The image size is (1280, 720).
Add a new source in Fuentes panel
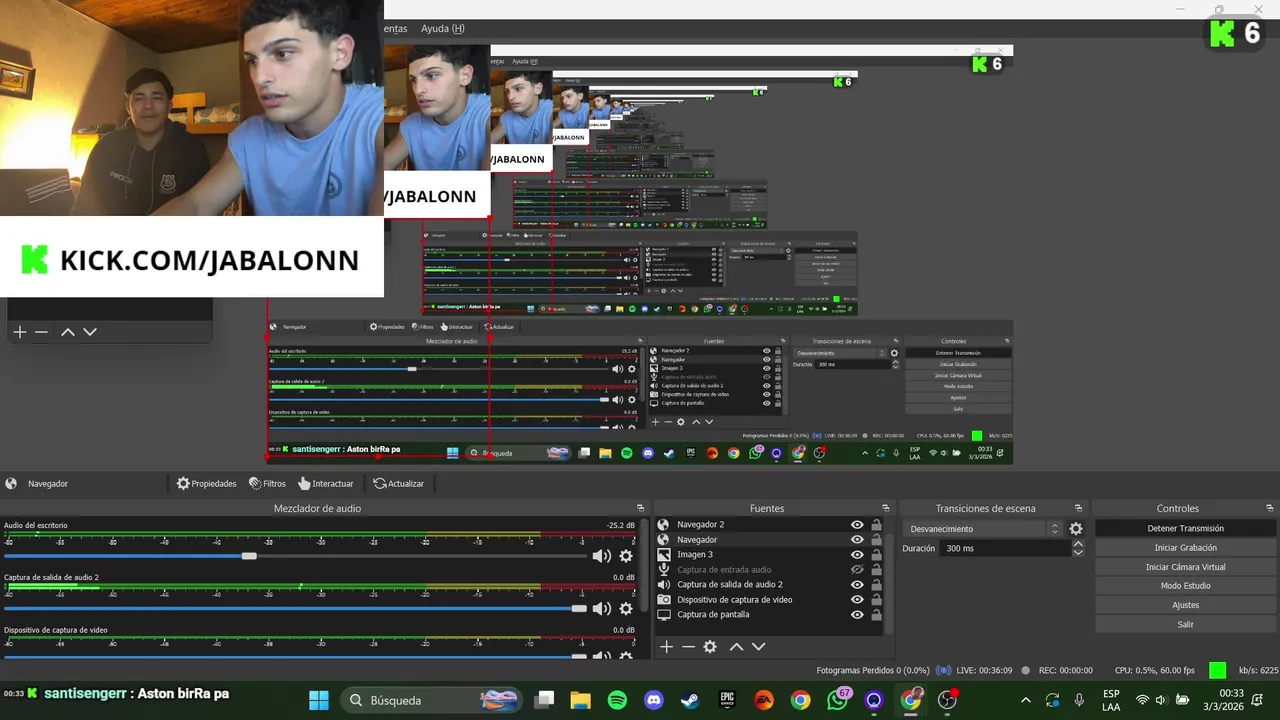tap(666, 647)
